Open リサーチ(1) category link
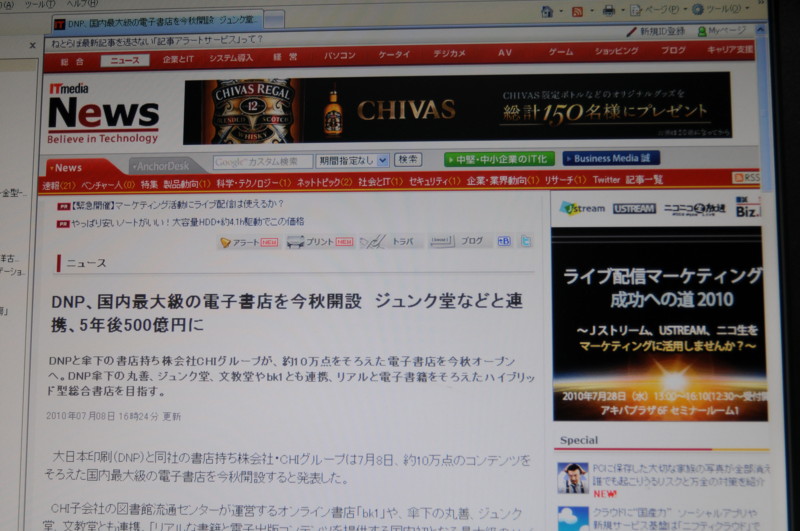This screenshot has width=800, height=531. (x=565, y=180)
